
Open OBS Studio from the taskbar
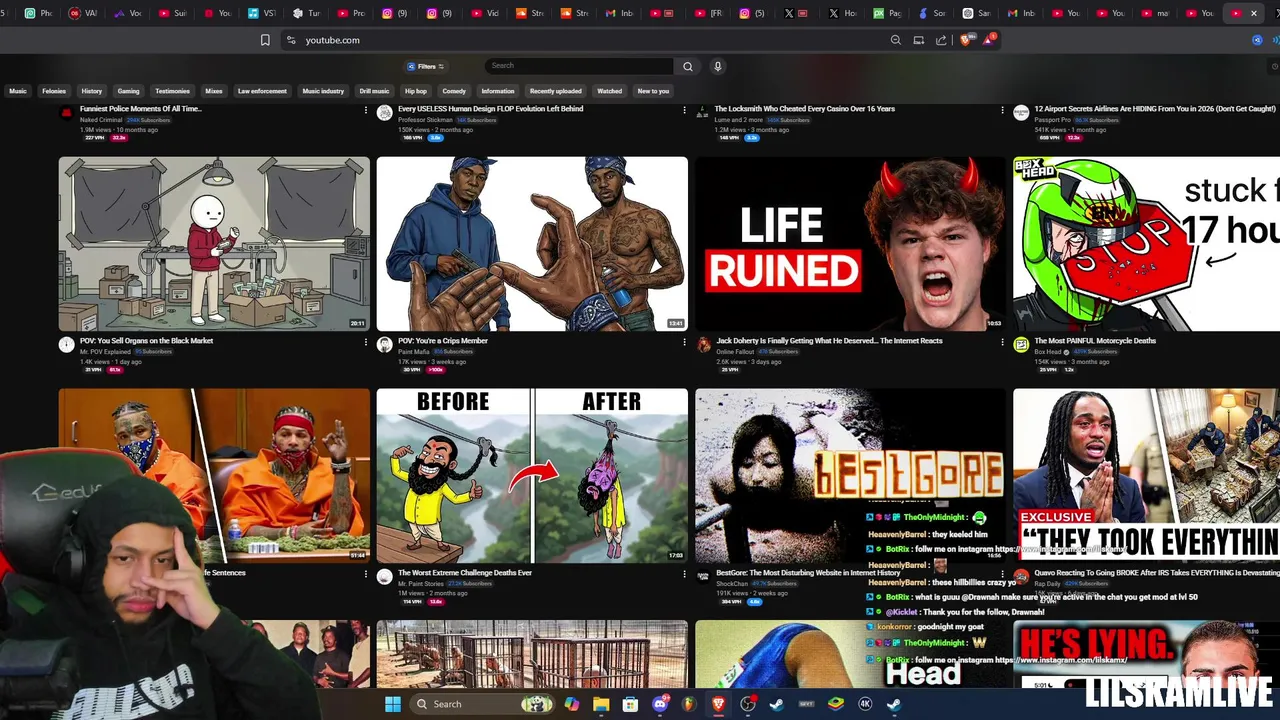click(748, 704)
